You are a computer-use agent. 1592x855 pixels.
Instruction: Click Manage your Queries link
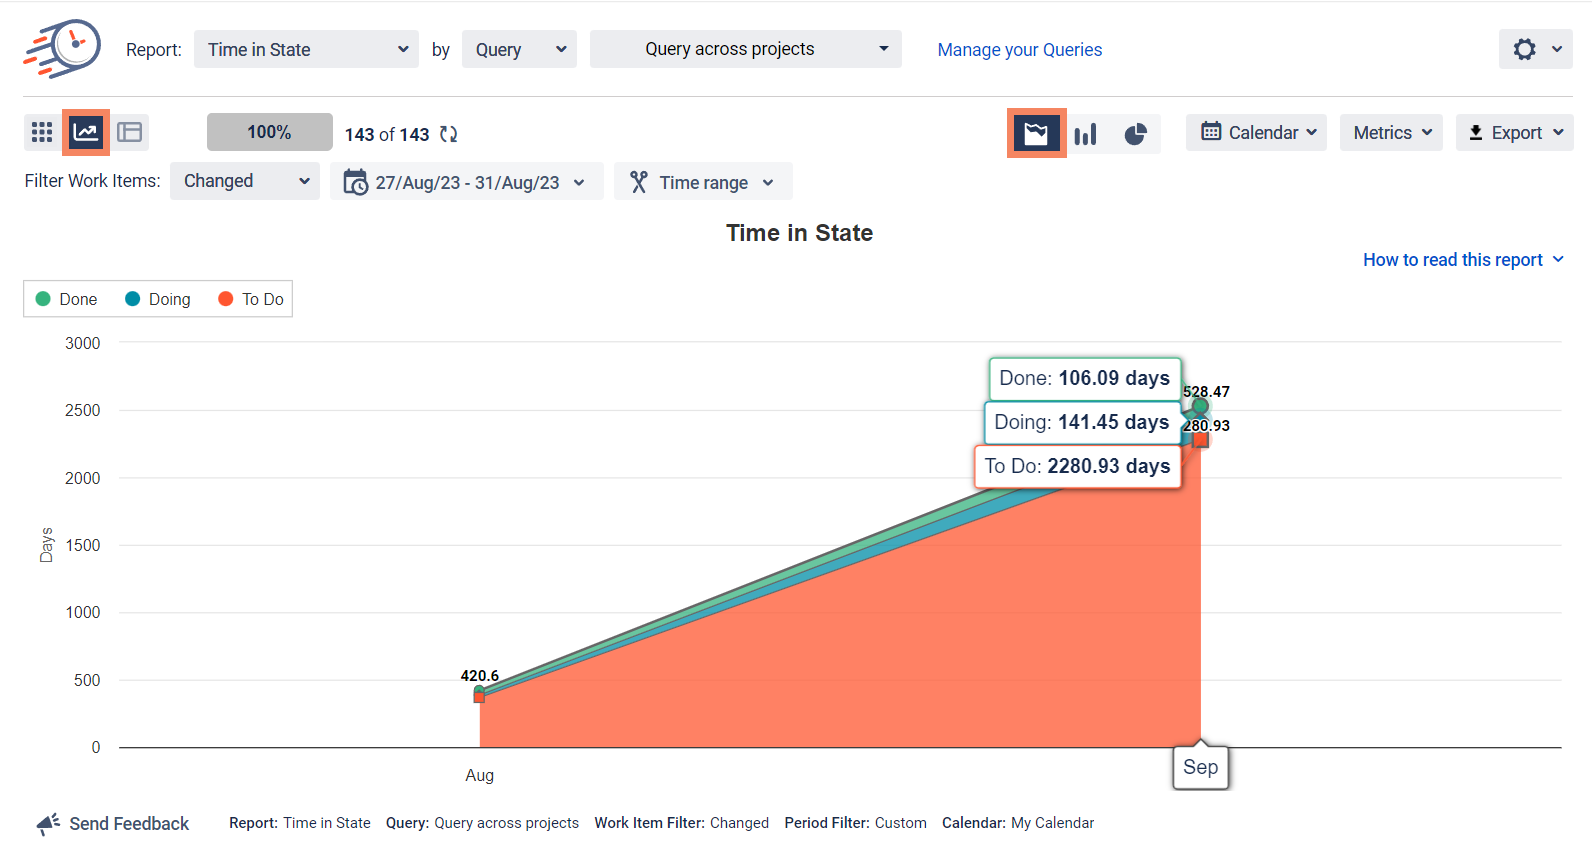click(x=1019, y=50)
